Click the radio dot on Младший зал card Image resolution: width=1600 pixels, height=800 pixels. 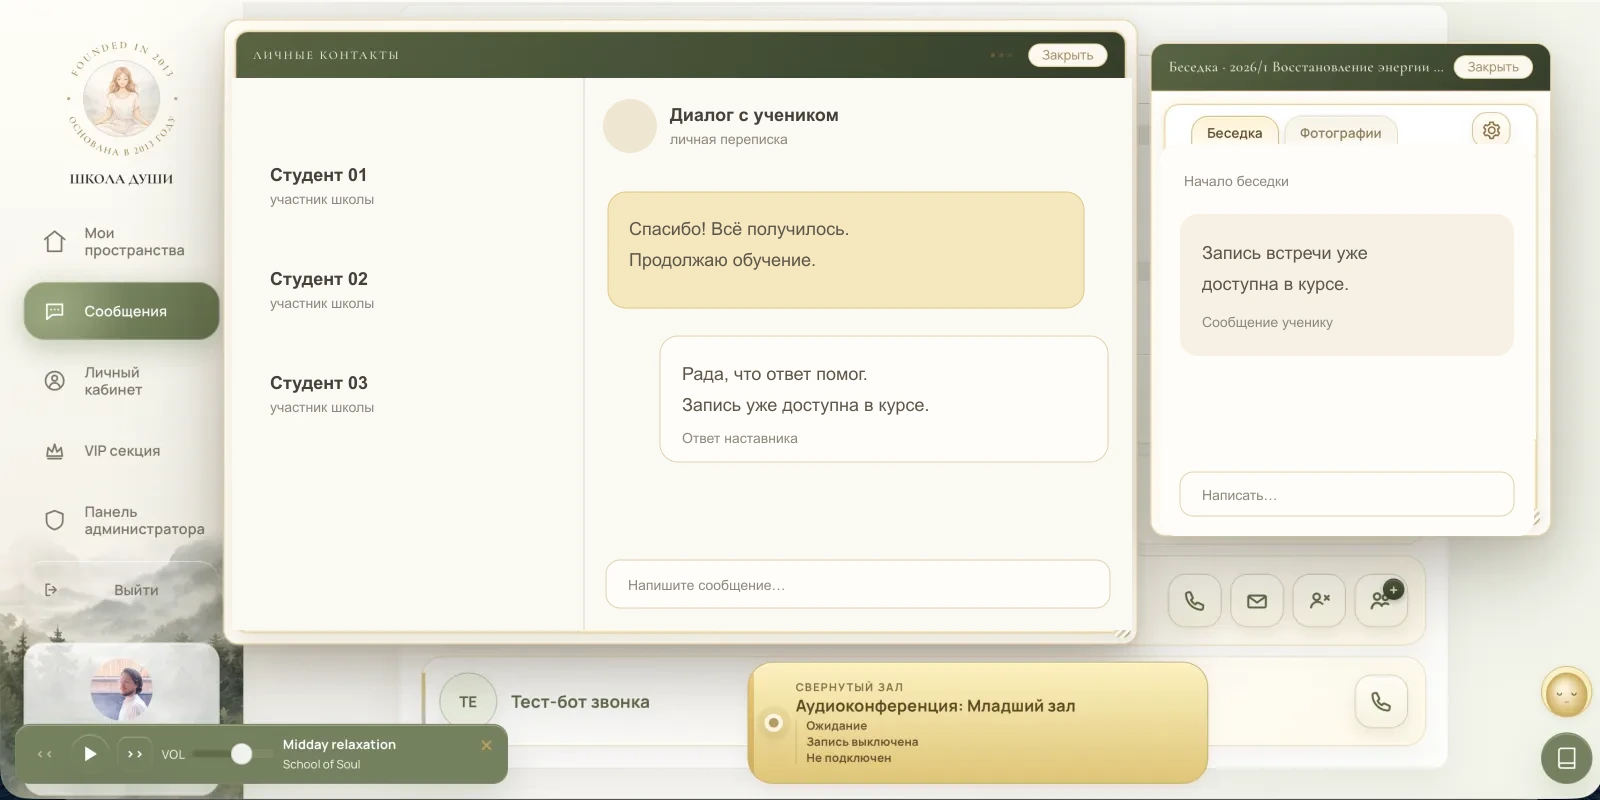[x=773, y=722]
